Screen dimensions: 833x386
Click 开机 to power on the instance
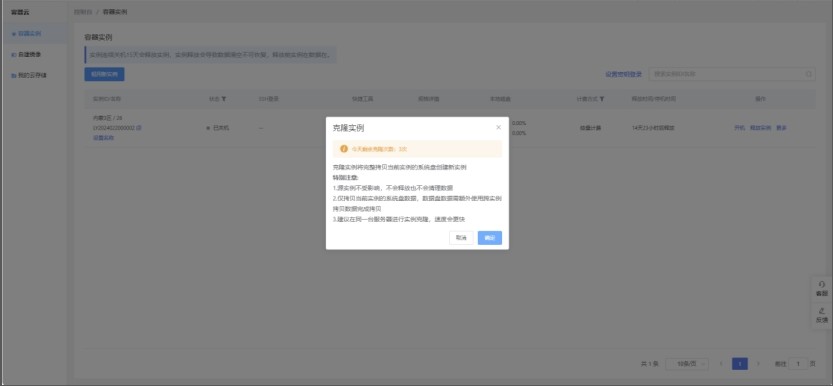(x=740, y=128)
